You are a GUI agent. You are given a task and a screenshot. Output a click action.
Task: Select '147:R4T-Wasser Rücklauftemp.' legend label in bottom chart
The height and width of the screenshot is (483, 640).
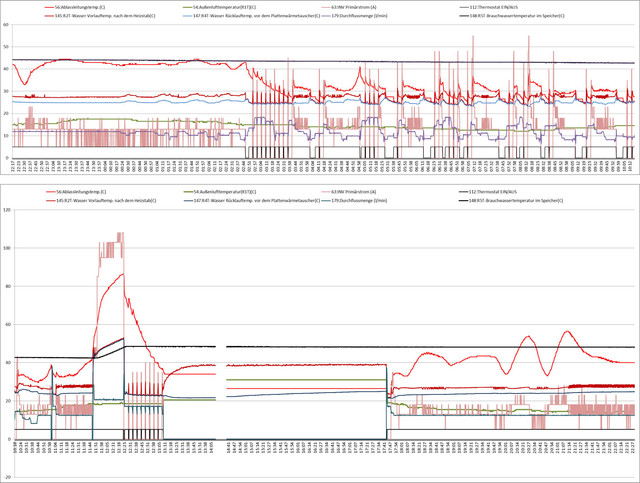[x=257, y=200]
